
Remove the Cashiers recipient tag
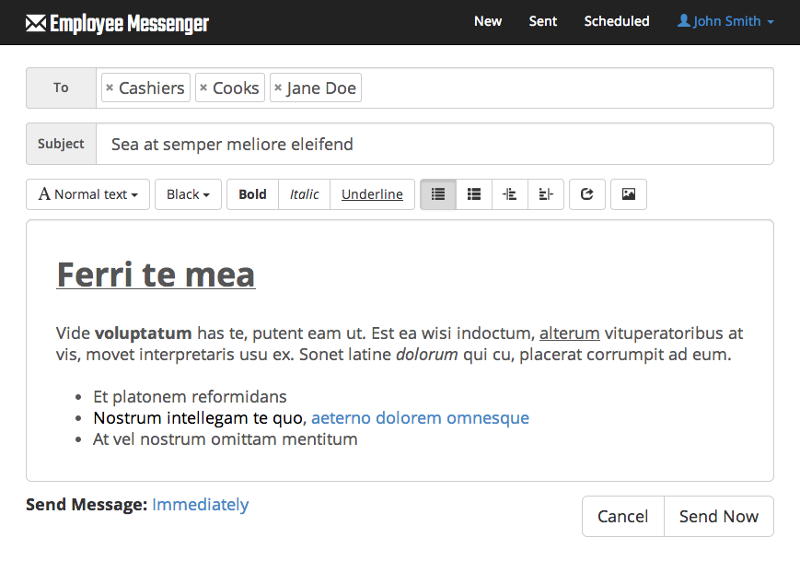[x=109, y=88]
